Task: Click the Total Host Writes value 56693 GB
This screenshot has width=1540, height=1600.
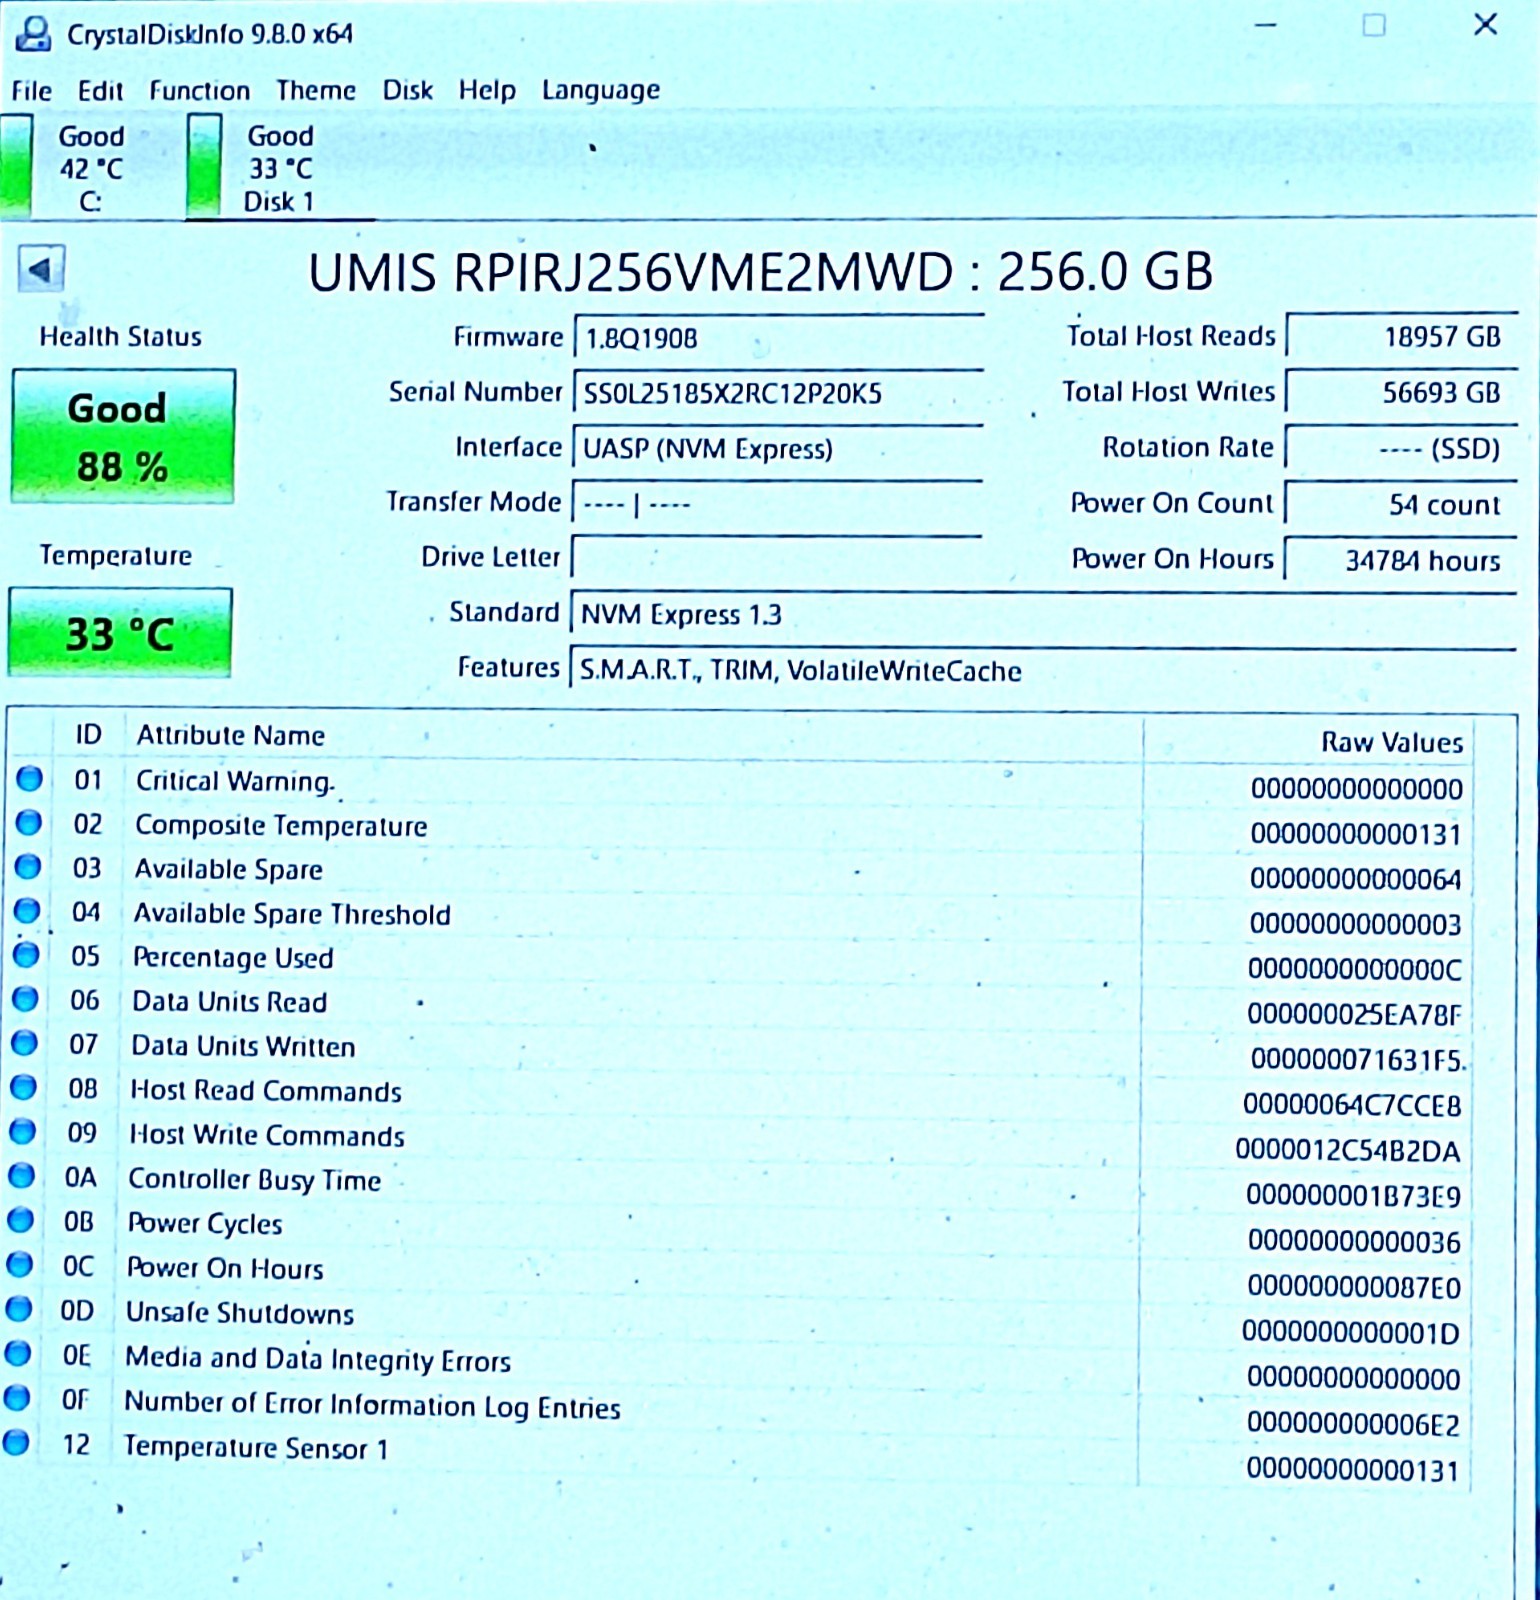Action: tap(1401, 392)
